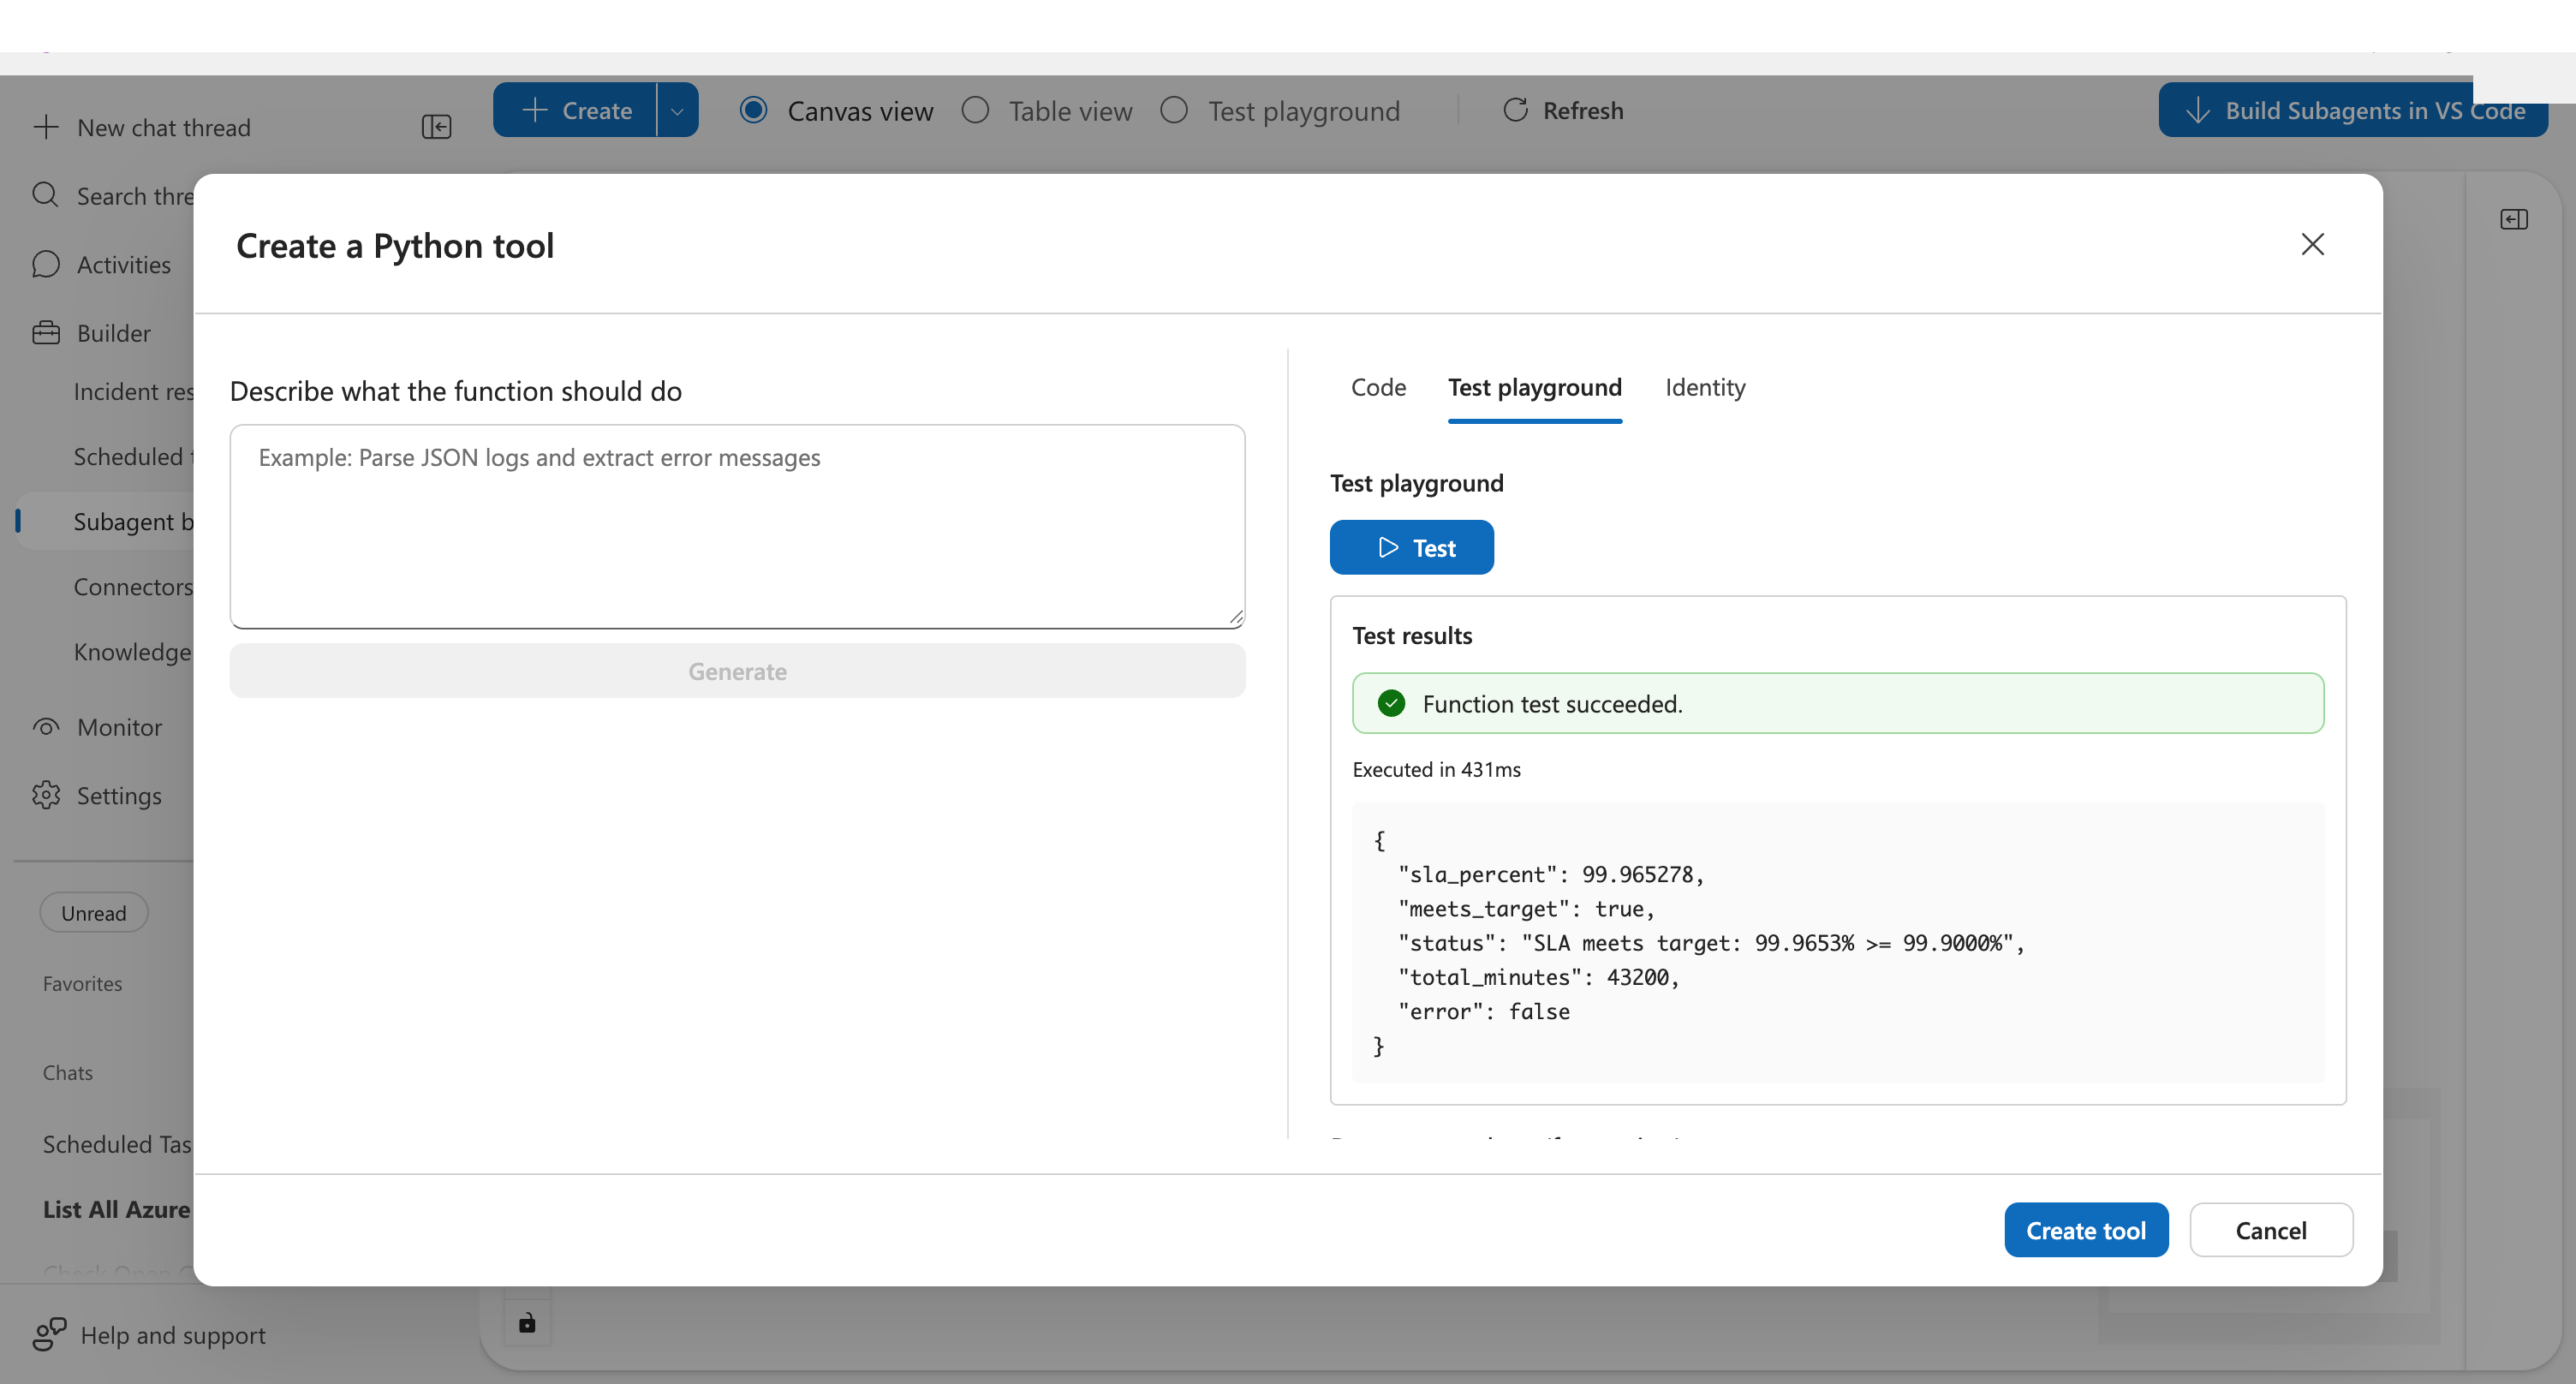
Task: Select Table view radio button
Action: 975,110
